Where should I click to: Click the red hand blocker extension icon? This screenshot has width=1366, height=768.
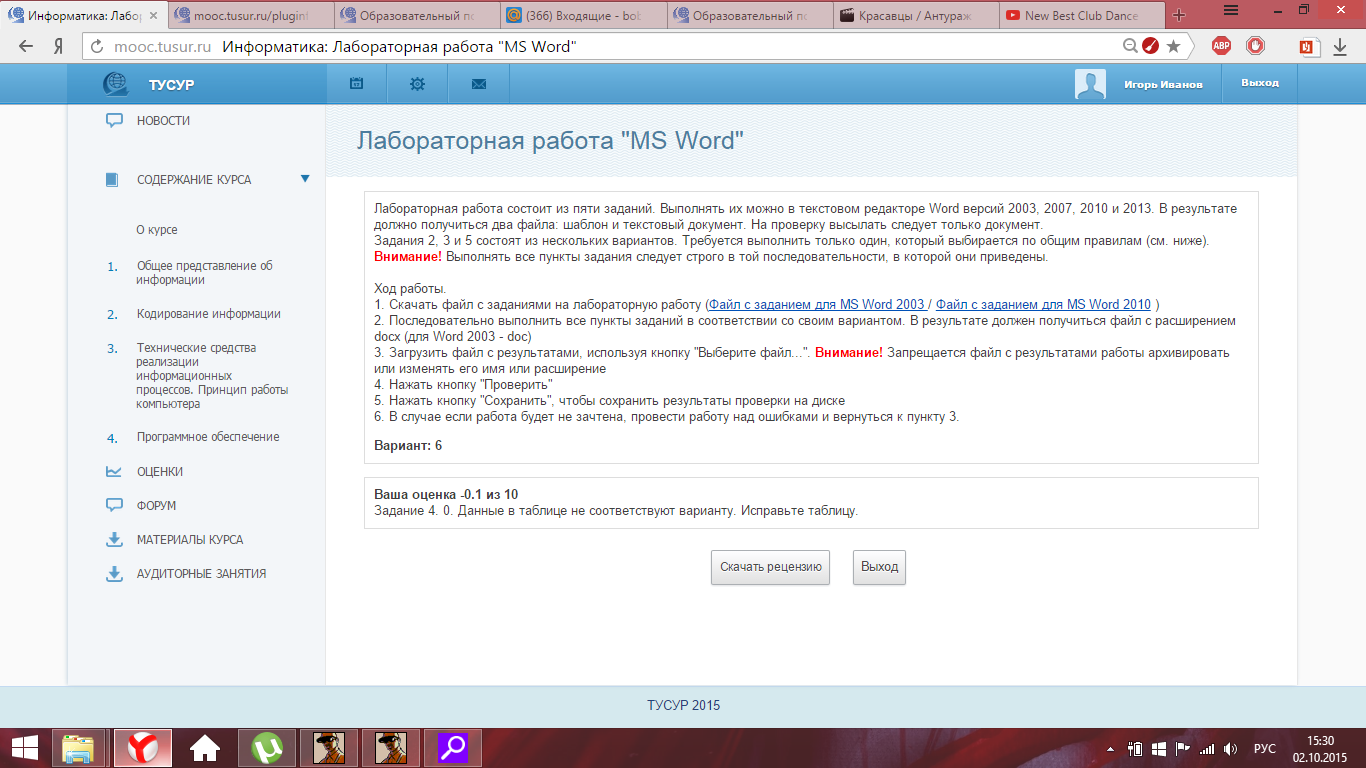click(x=1255, y=46)
